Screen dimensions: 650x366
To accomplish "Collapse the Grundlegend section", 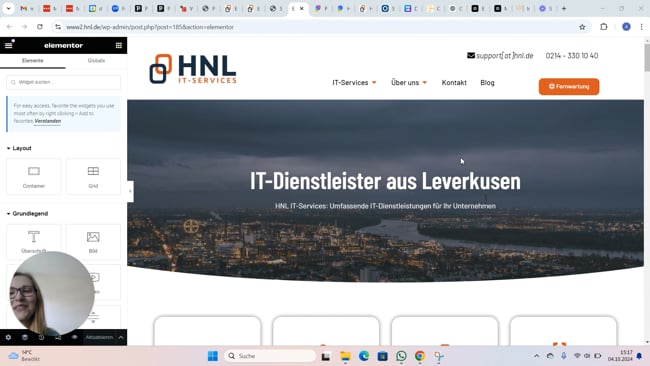I will tap(27, 213).
